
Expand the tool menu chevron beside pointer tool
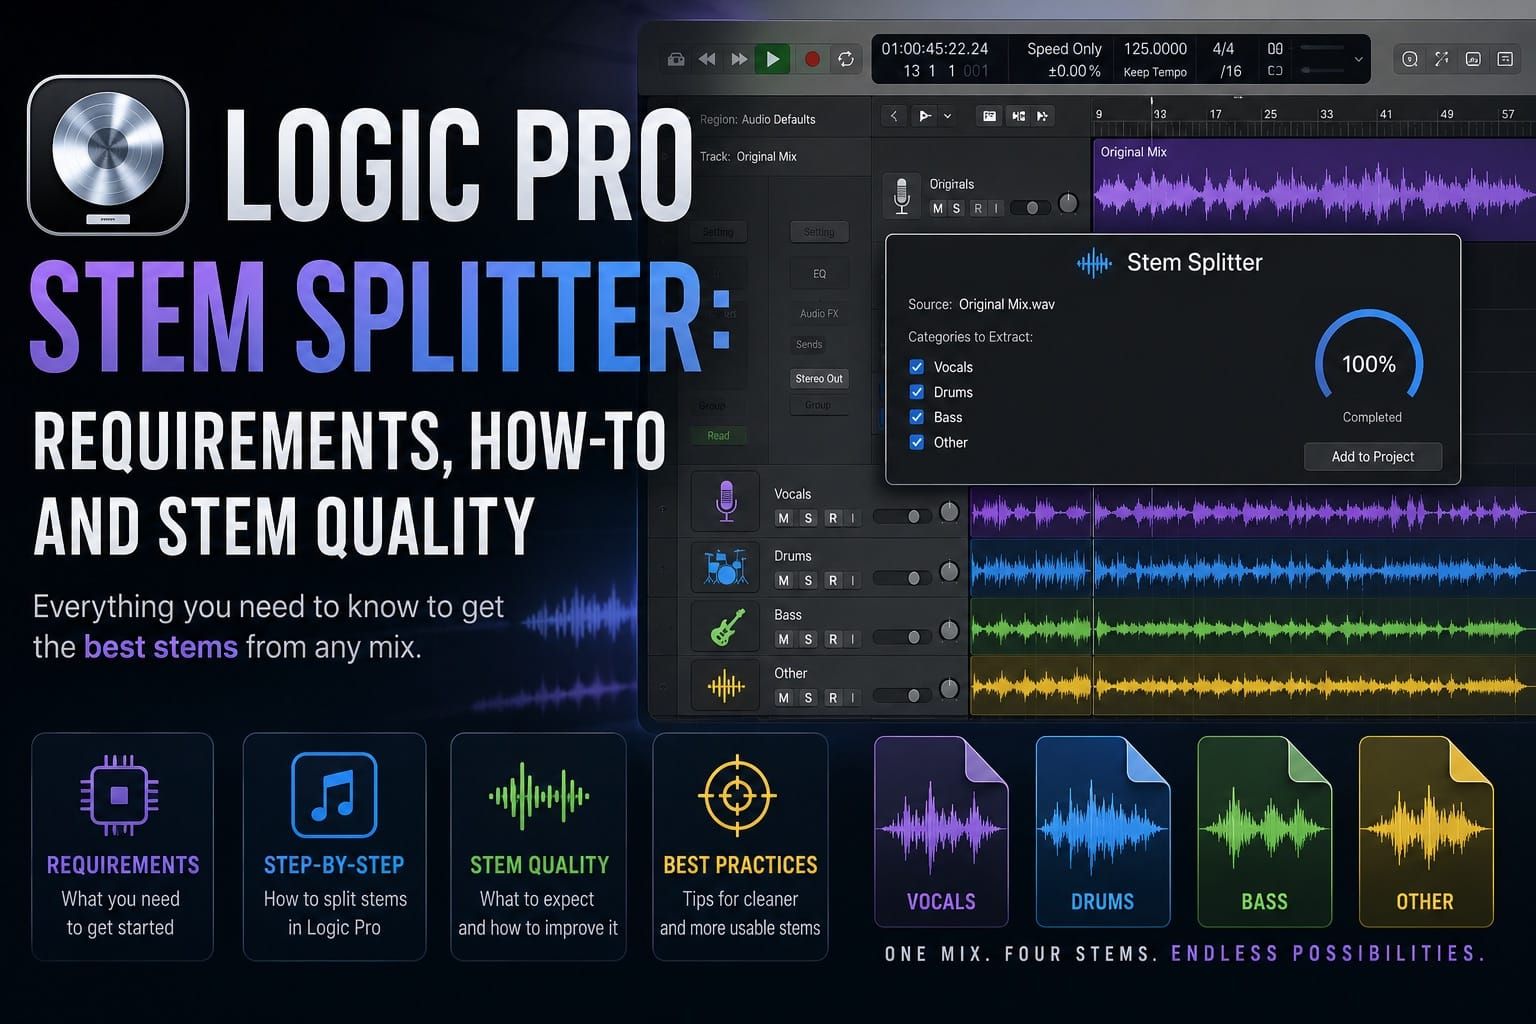pyautogui.click(x=947, y=116)
